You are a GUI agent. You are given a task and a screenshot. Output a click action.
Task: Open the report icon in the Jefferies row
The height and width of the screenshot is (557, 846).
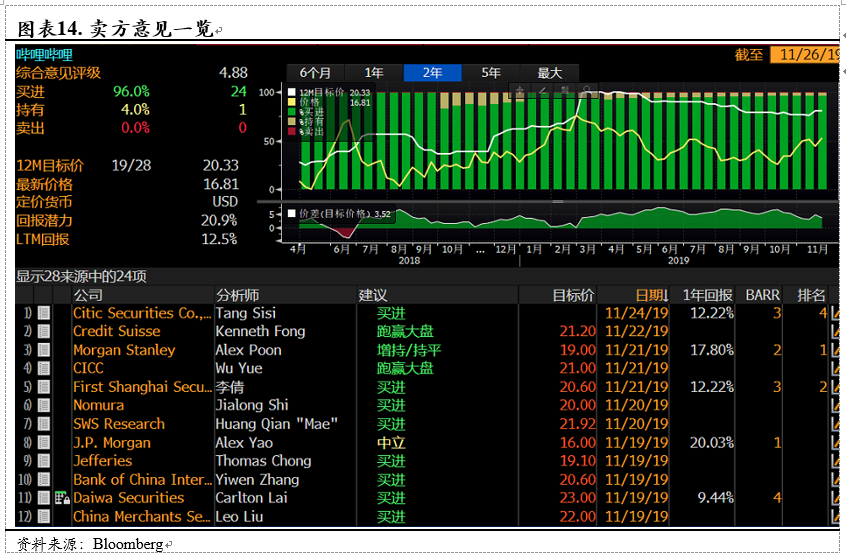pos(44,461)
